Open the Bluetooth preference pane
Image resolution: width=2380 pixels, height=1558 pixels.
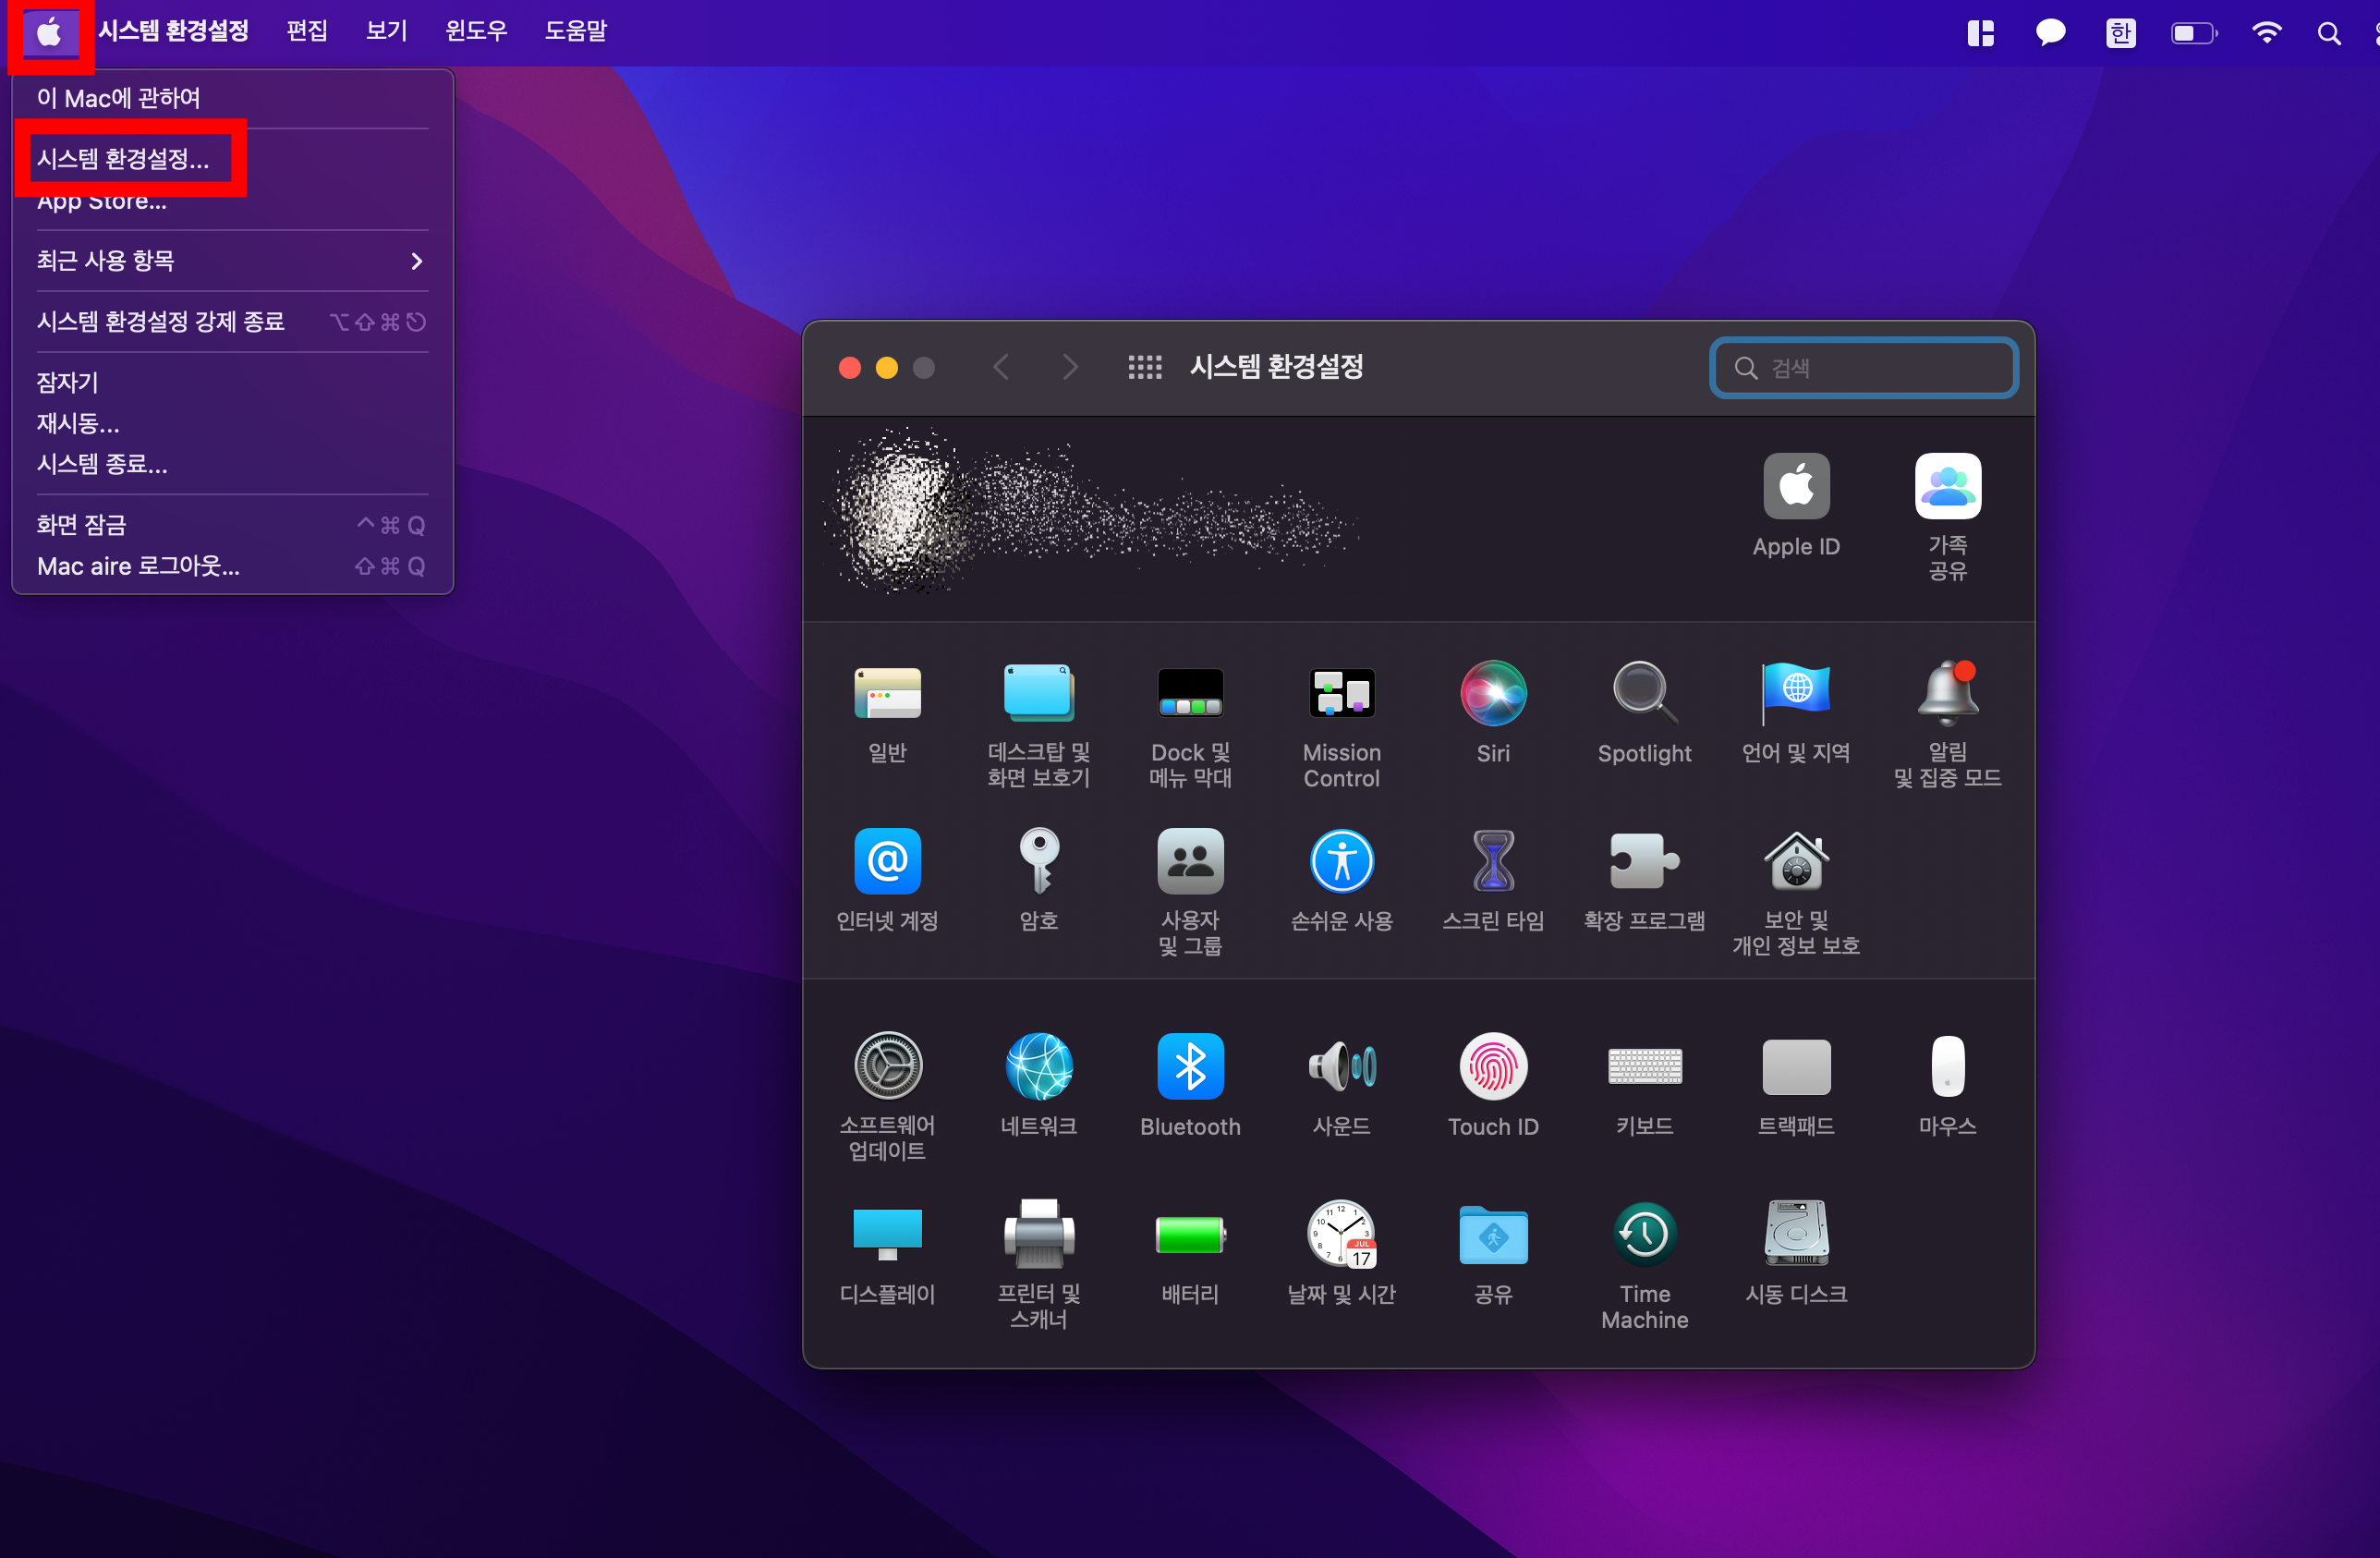coord(1189,1066)
